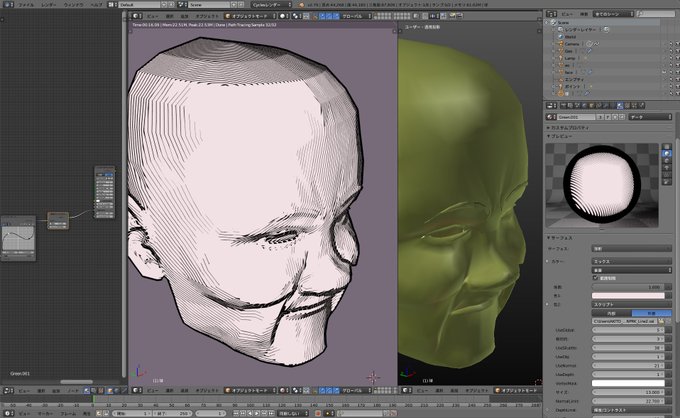Switch script mode to 内部
Screen dimensions: 680x418
click(611, 313)
